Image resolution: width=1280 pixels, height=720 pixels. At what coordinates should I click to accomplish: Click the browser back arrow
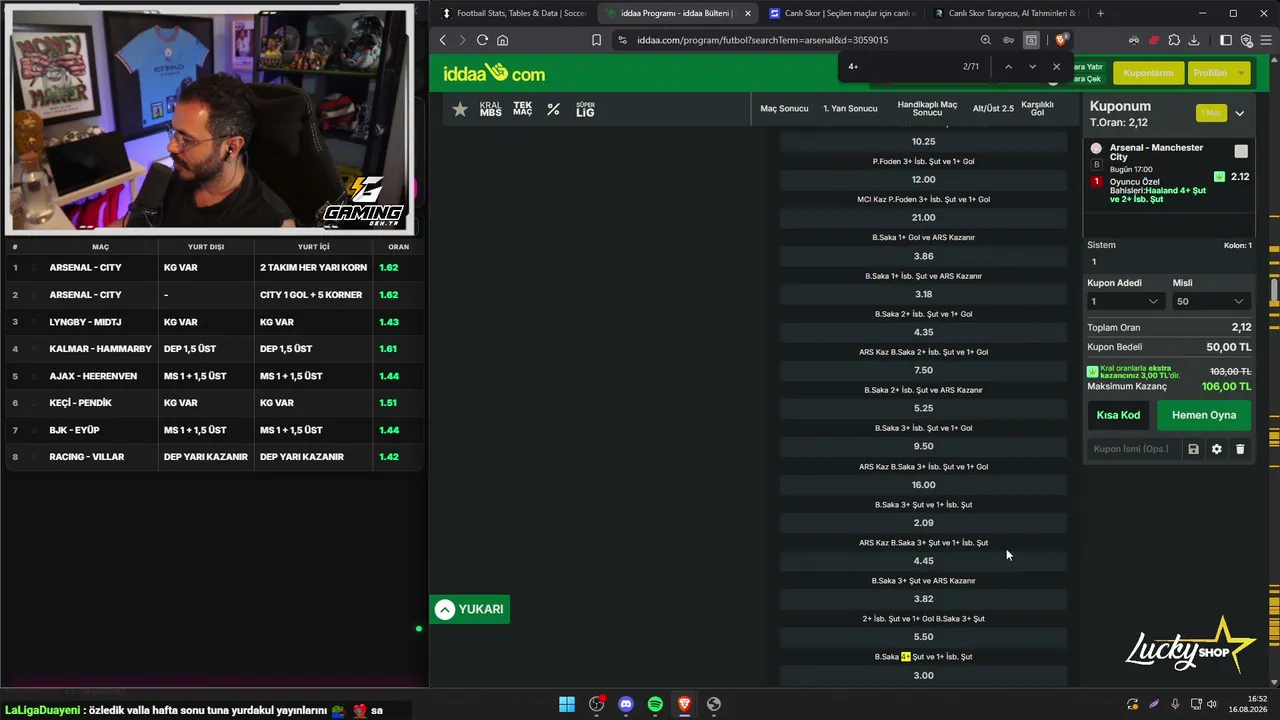pyautogui.click(x=443, y=40)
